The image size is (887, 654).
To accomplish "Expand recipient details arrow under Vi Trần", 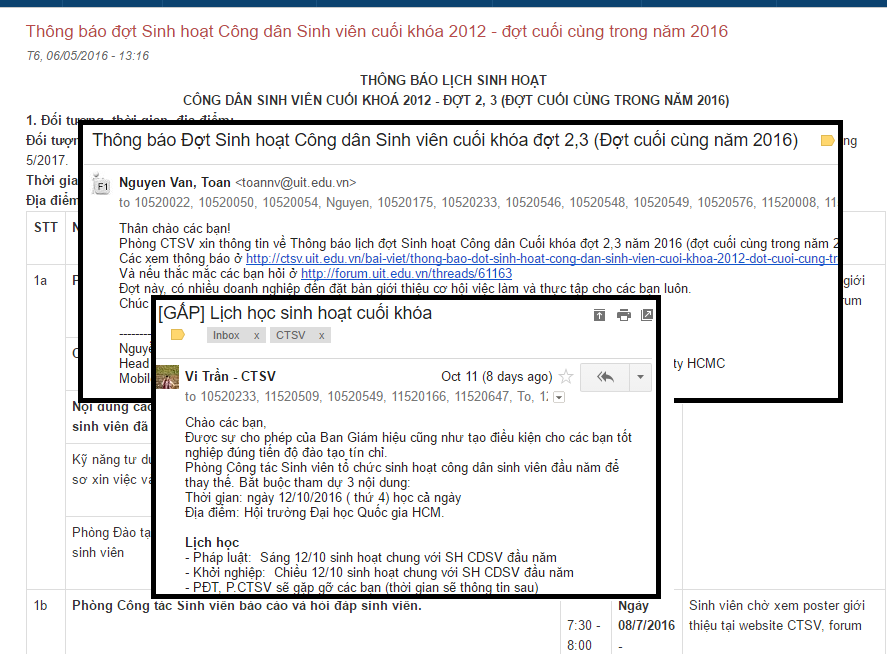I will 558,397.
